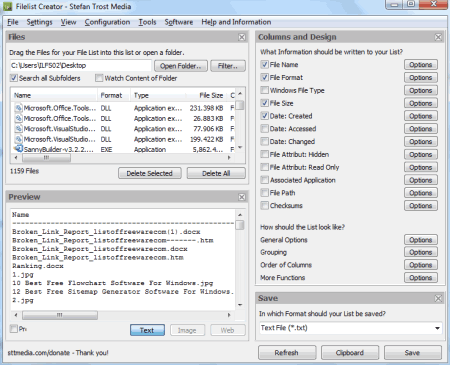Enable the Associated Application checkbox

(x=264, y=180)
